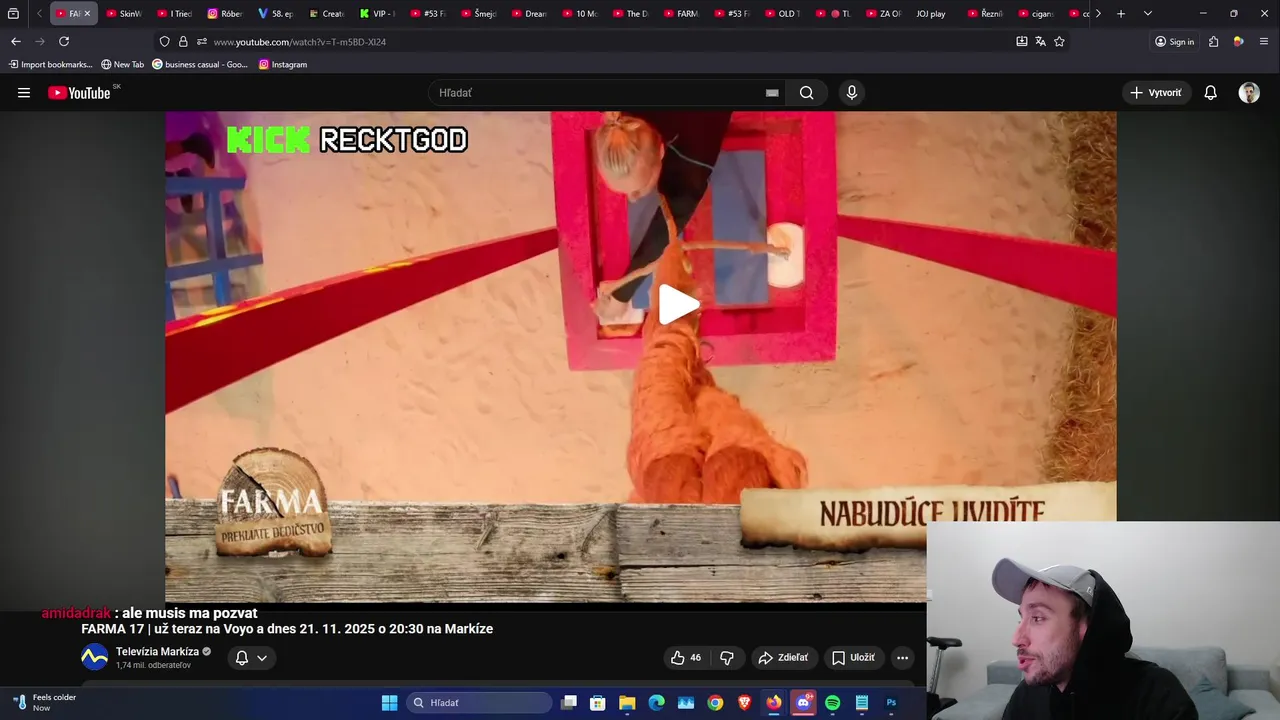Launch Photoshop from the taskbar
Viewport: 1280px width, 720px height.
pyautogui.click(x=891, y=703)
